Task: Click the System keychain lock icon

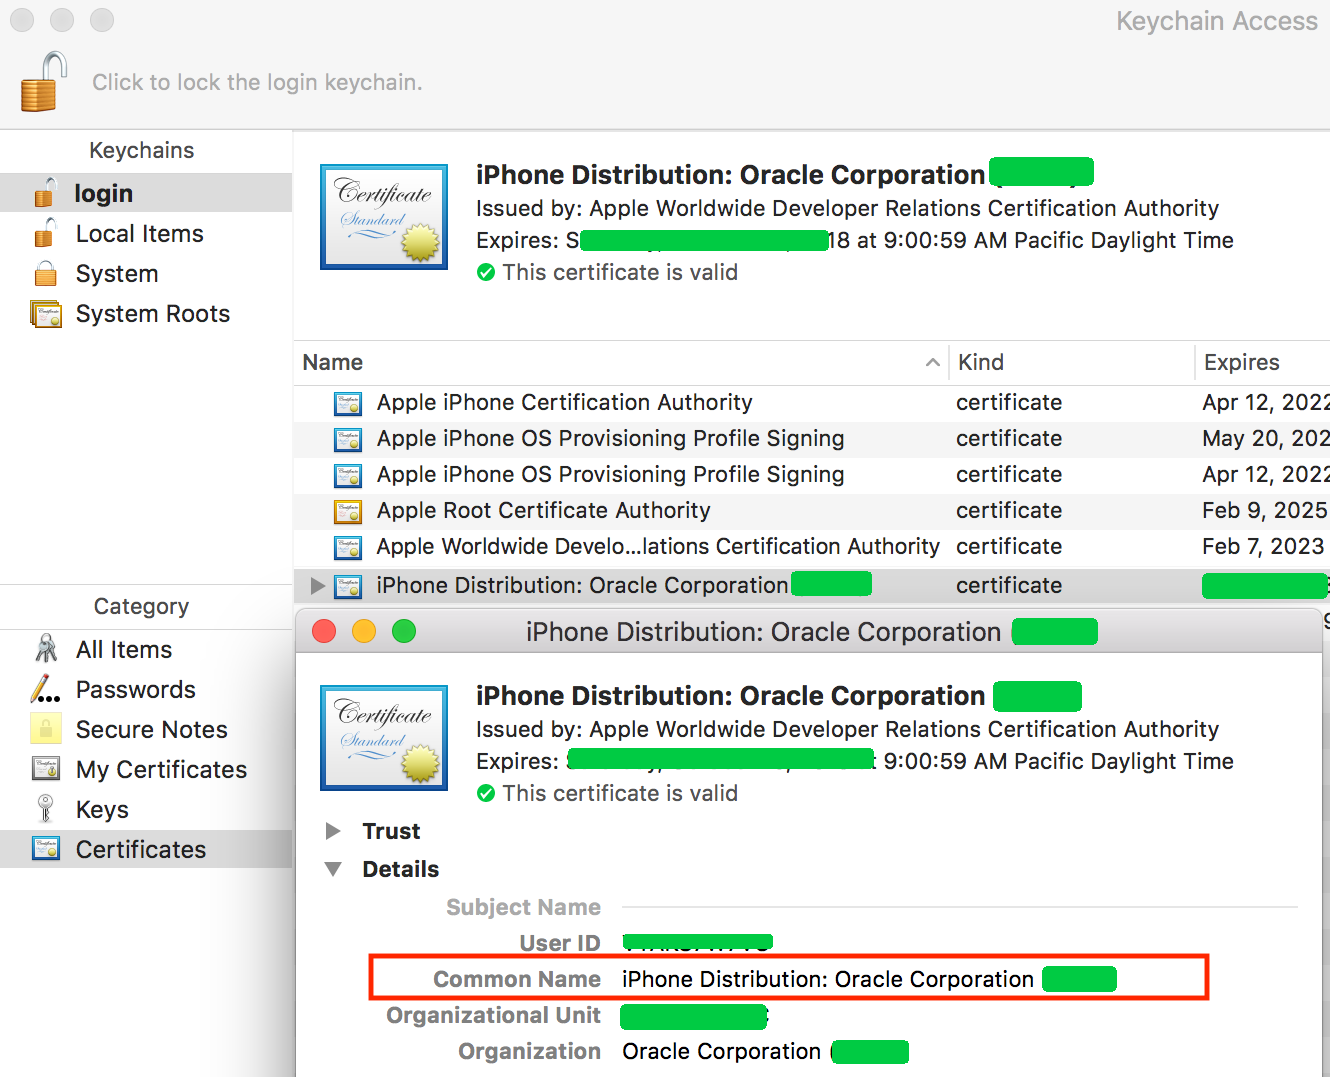Action: (x=46, y=273)
